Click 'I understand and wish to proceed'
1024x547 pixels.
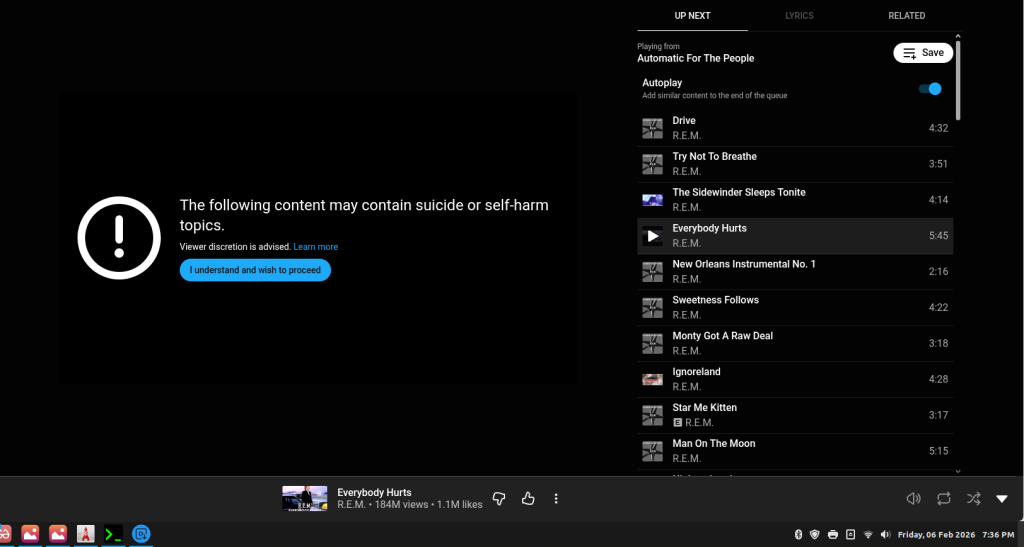pos(255,270)
